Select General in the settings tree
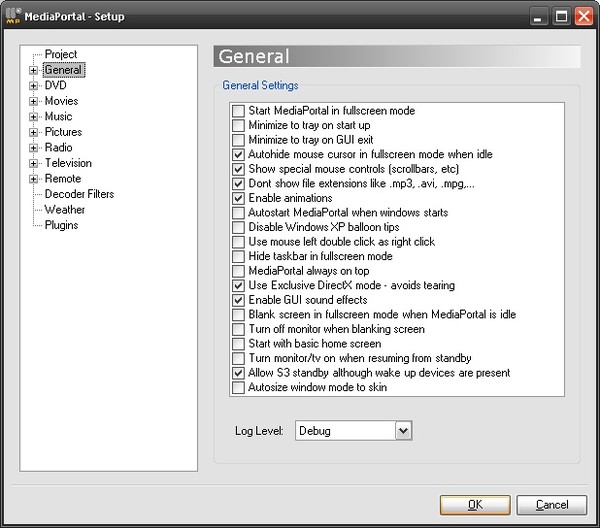The width and height of the screenshot is (600, 528). click(63, 70)
